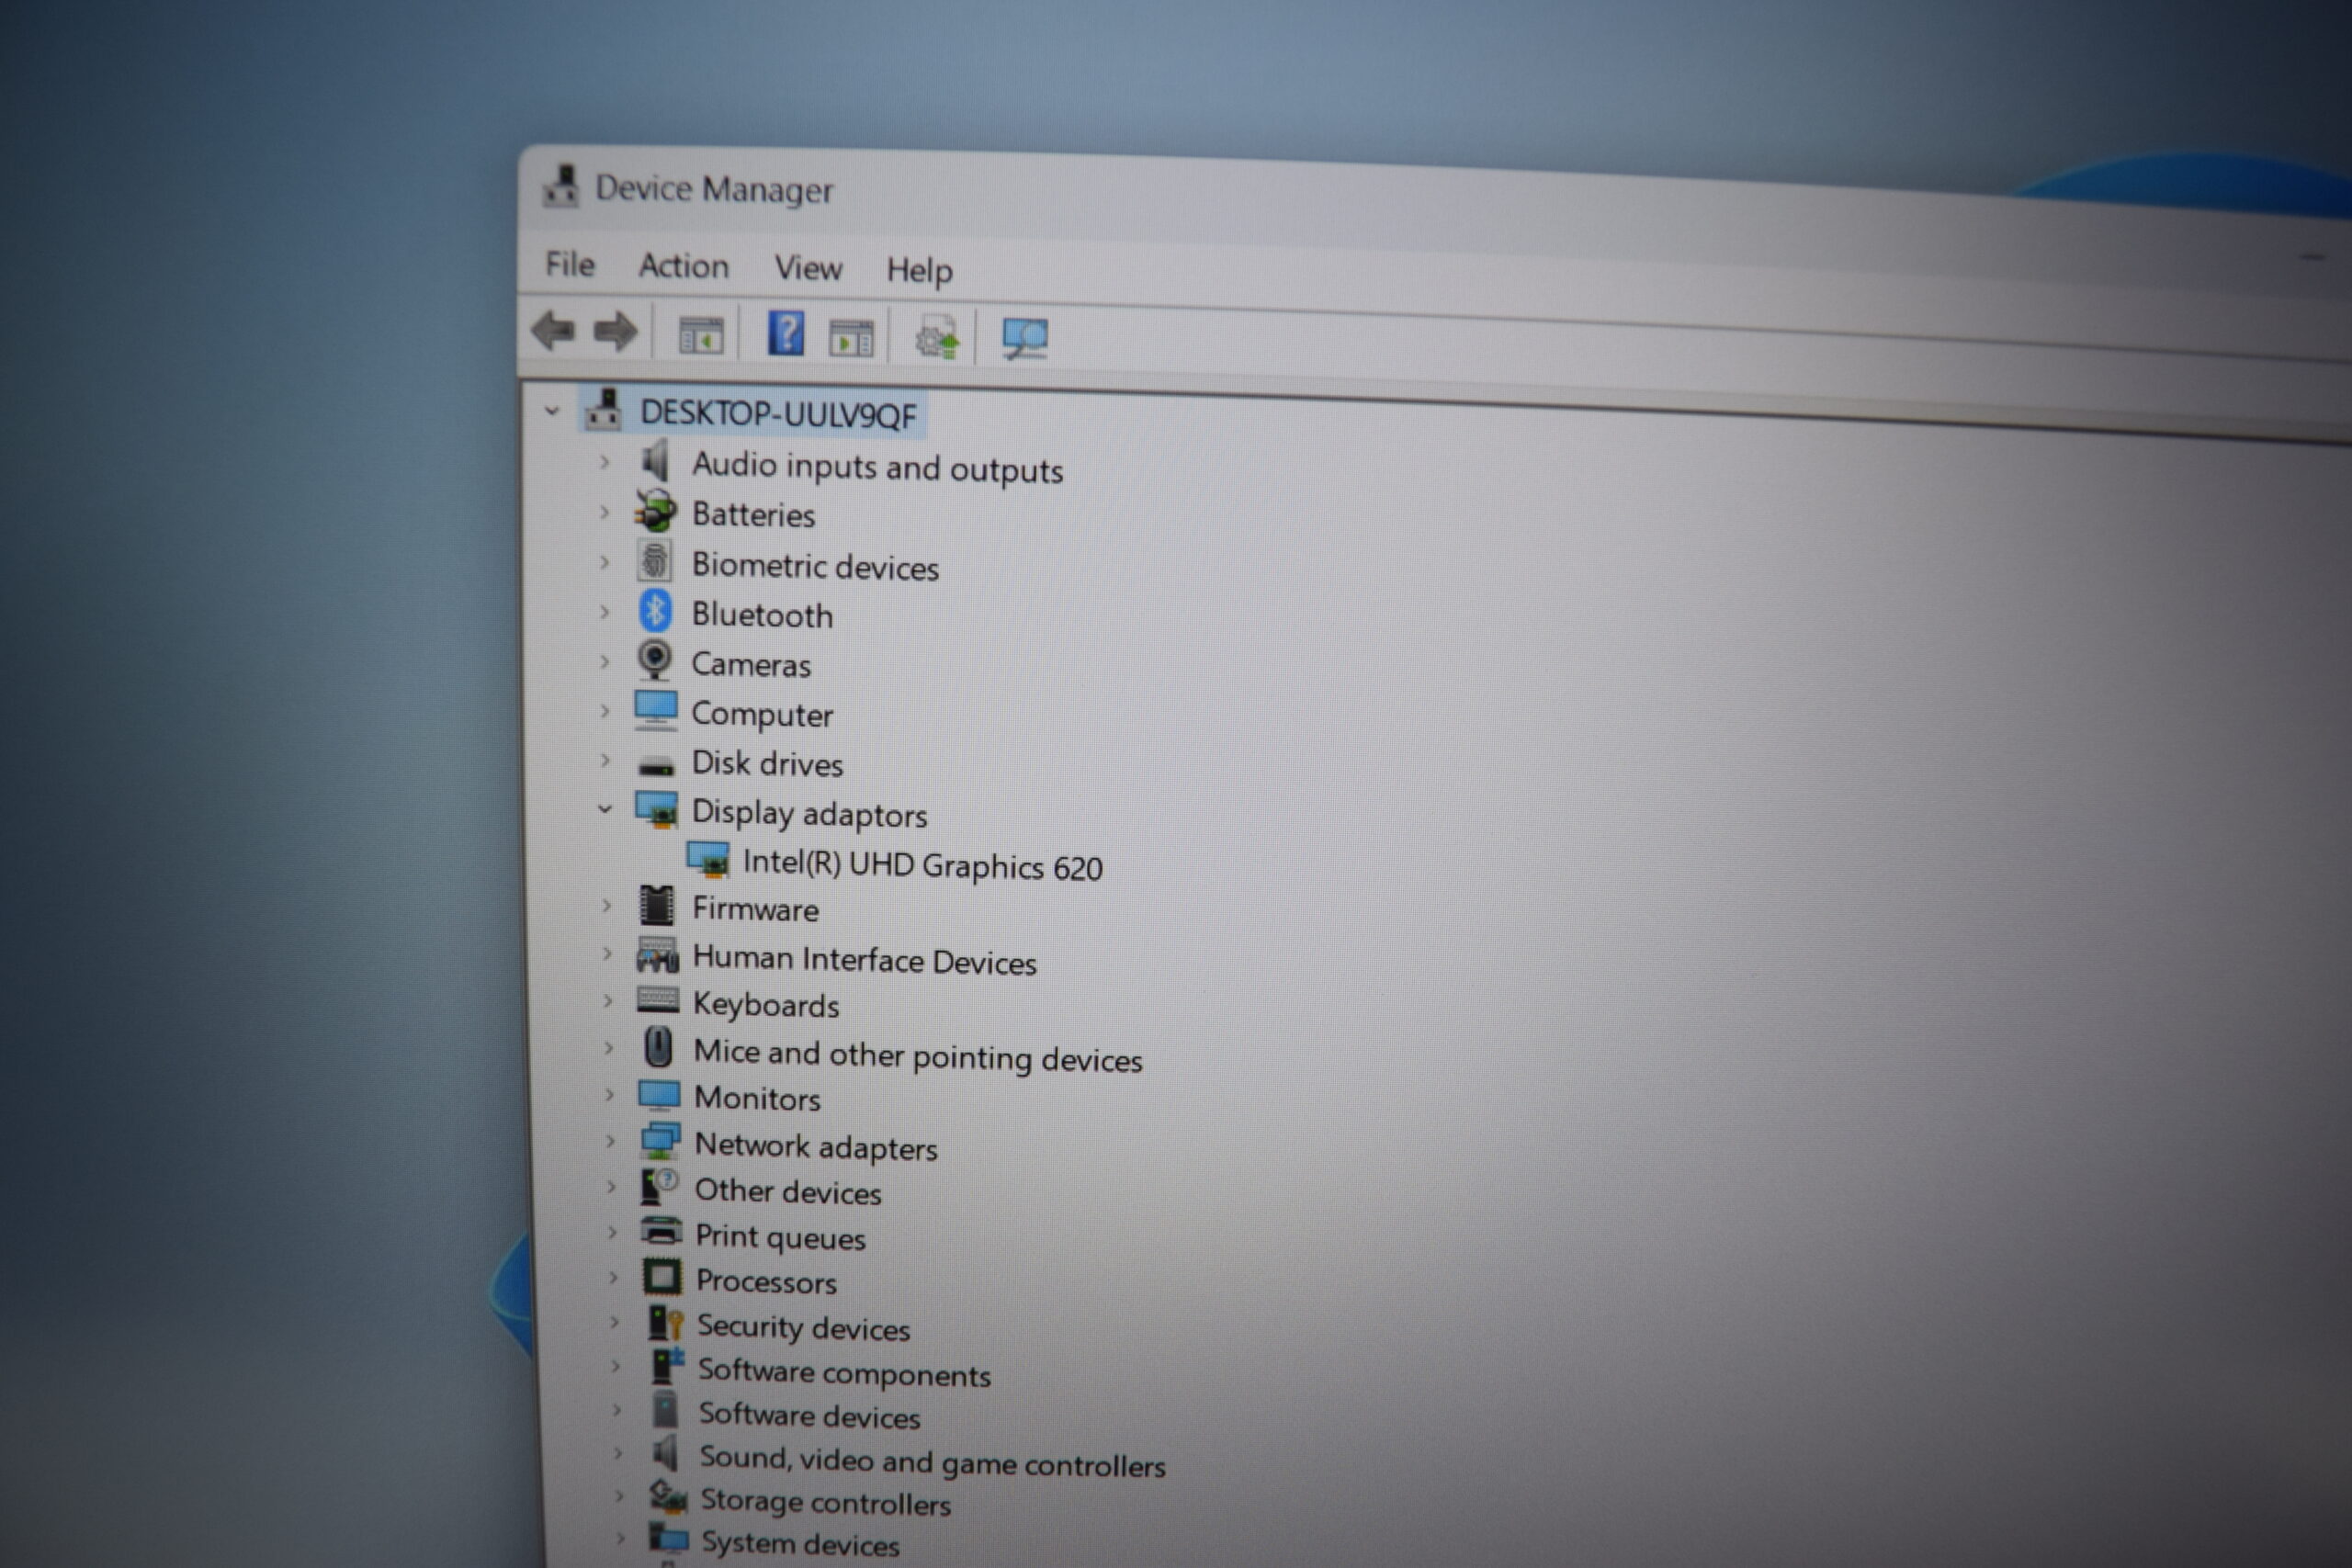Click the Back arrow toolbar icon

point(554,330)
